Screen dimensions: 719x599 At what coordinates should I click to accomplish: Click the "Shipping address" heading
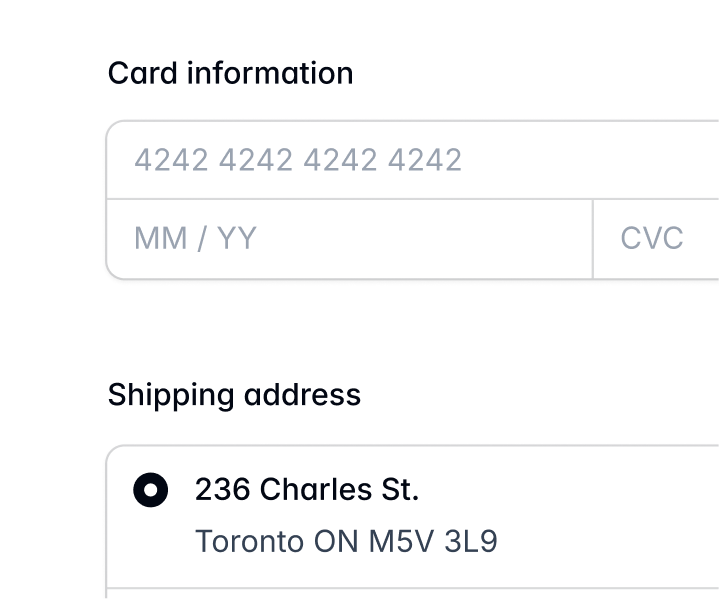point(234,395)
